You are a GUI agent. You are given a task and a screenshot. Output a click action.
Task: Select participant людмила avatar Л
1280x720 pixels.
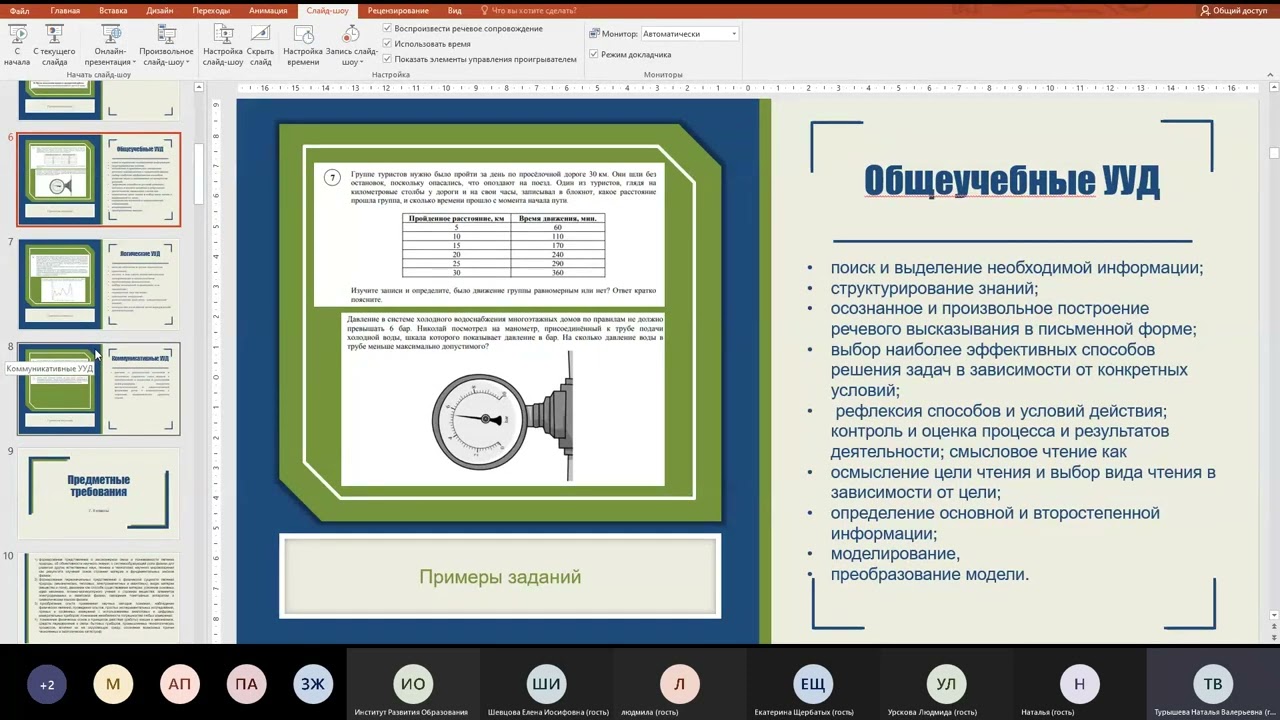pyautogui.click(x=679, y=684)
